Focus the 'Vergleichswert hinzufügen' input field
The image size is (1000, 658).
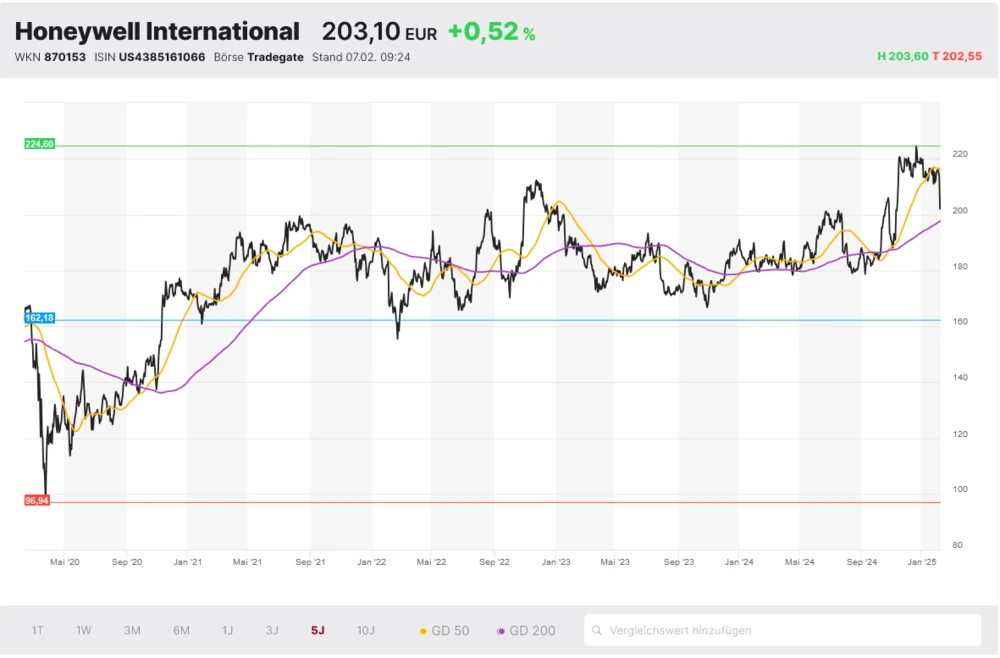tap(790, 631)
